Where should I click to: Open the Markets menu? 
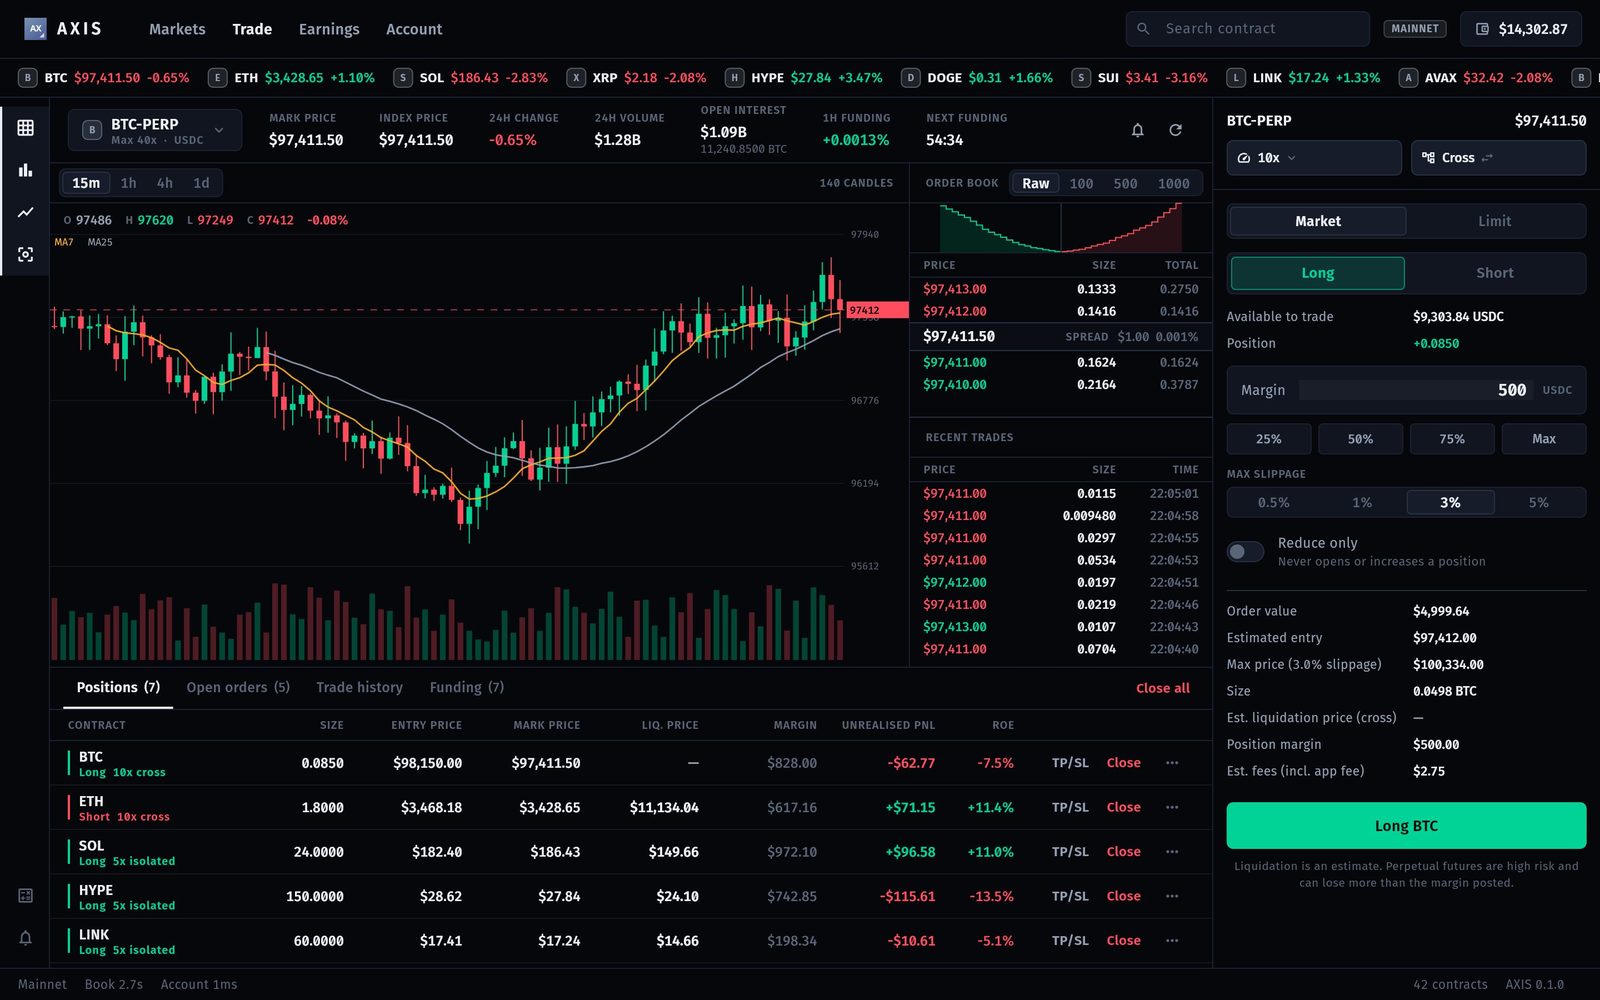pos(177,29)
